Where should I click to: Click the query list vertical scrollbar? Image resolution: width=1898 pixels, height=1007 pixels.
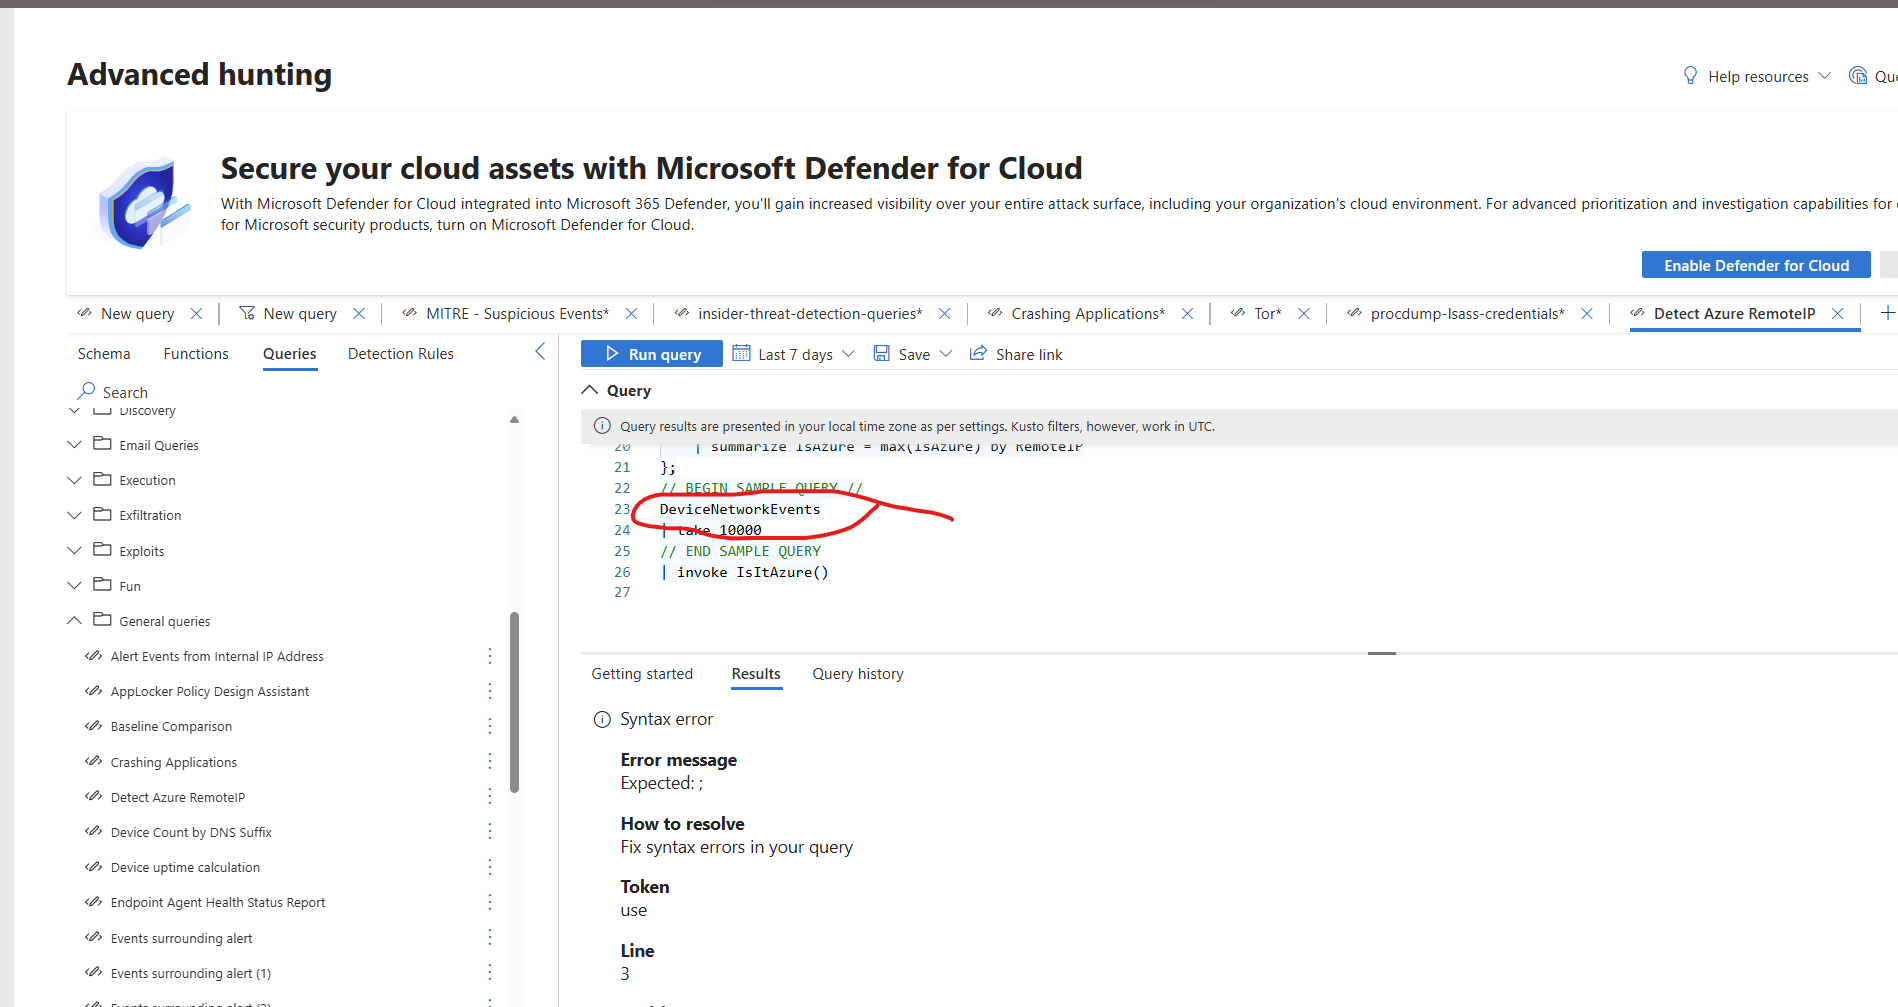click(515, 702)
